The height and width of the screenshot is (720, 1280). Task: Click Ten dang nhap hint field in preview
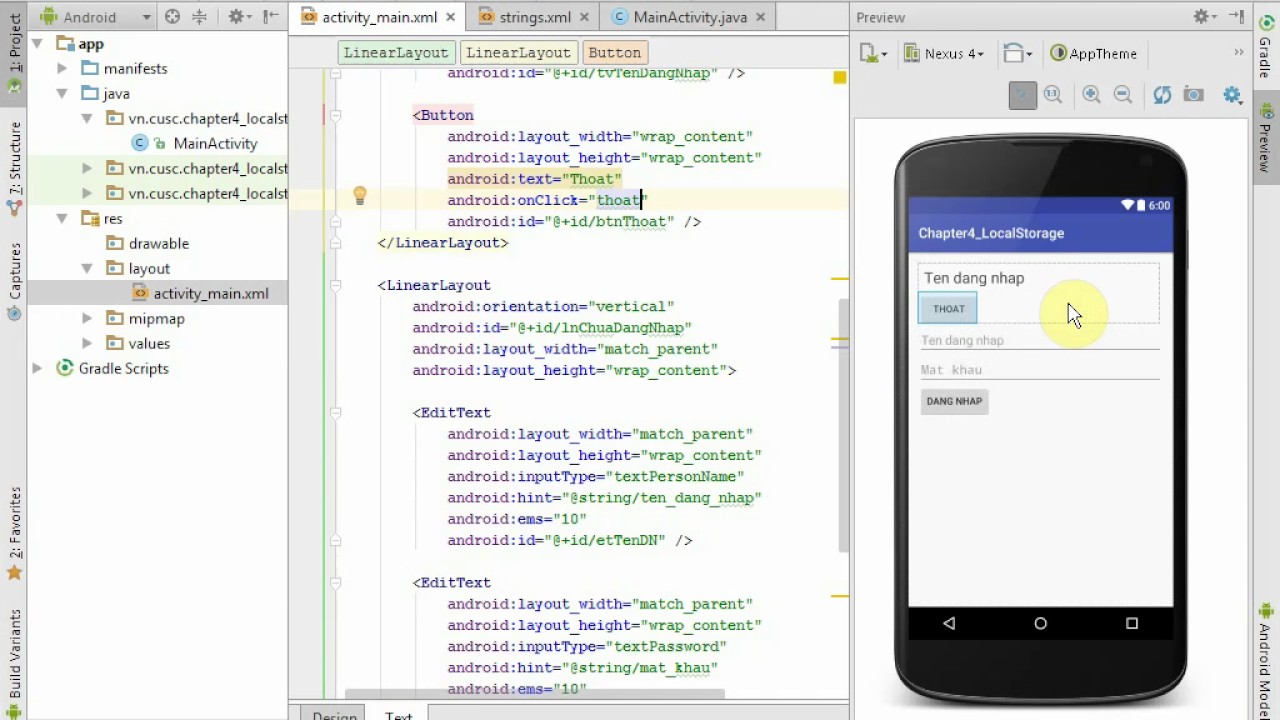pos(1040,341)
